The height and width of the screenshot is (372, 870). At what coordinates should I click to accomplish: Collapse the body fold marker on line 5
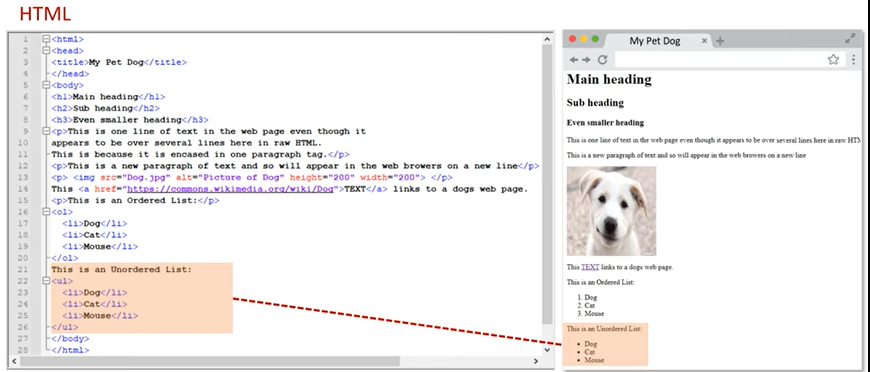coord(46,86)
